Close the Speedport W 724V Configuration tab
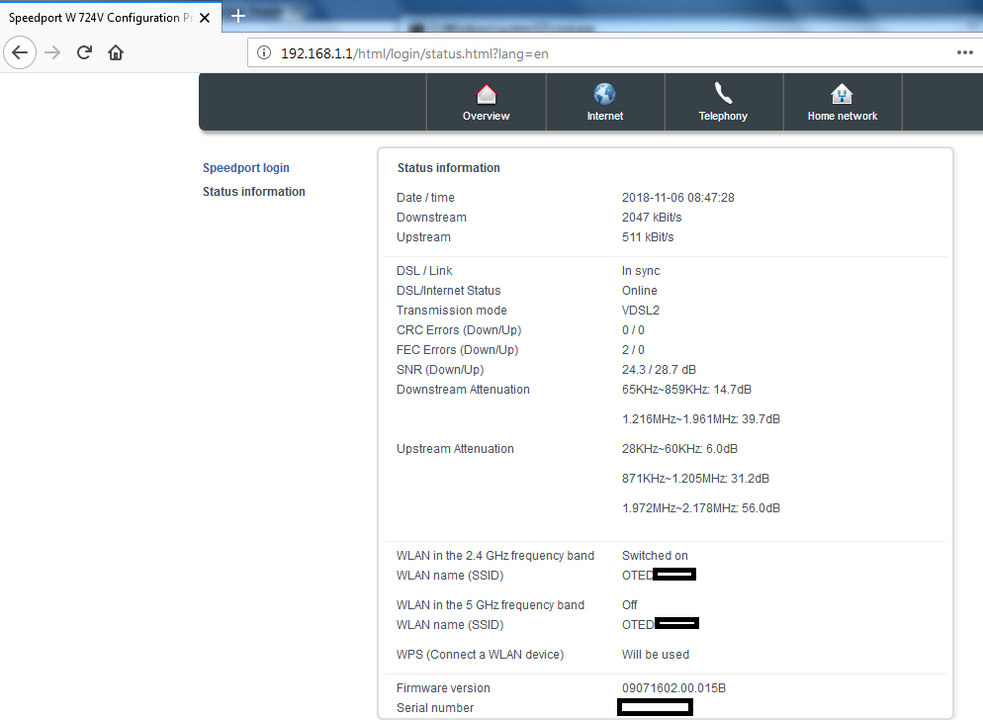Image resolution: width=983 pixels, height=720 pixels. 204,18
